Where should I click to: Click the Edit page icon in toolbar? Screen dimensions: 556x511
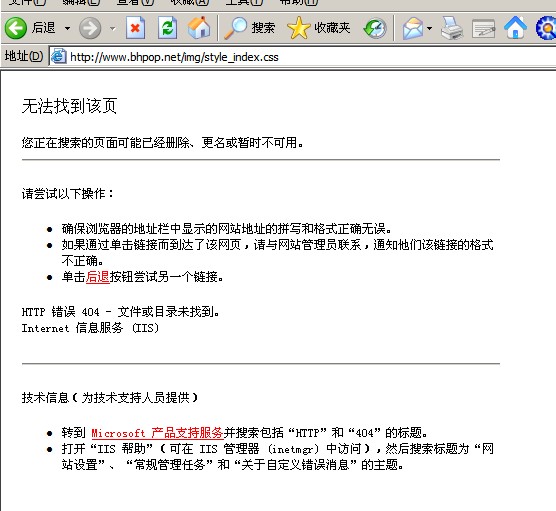[484, 28]
